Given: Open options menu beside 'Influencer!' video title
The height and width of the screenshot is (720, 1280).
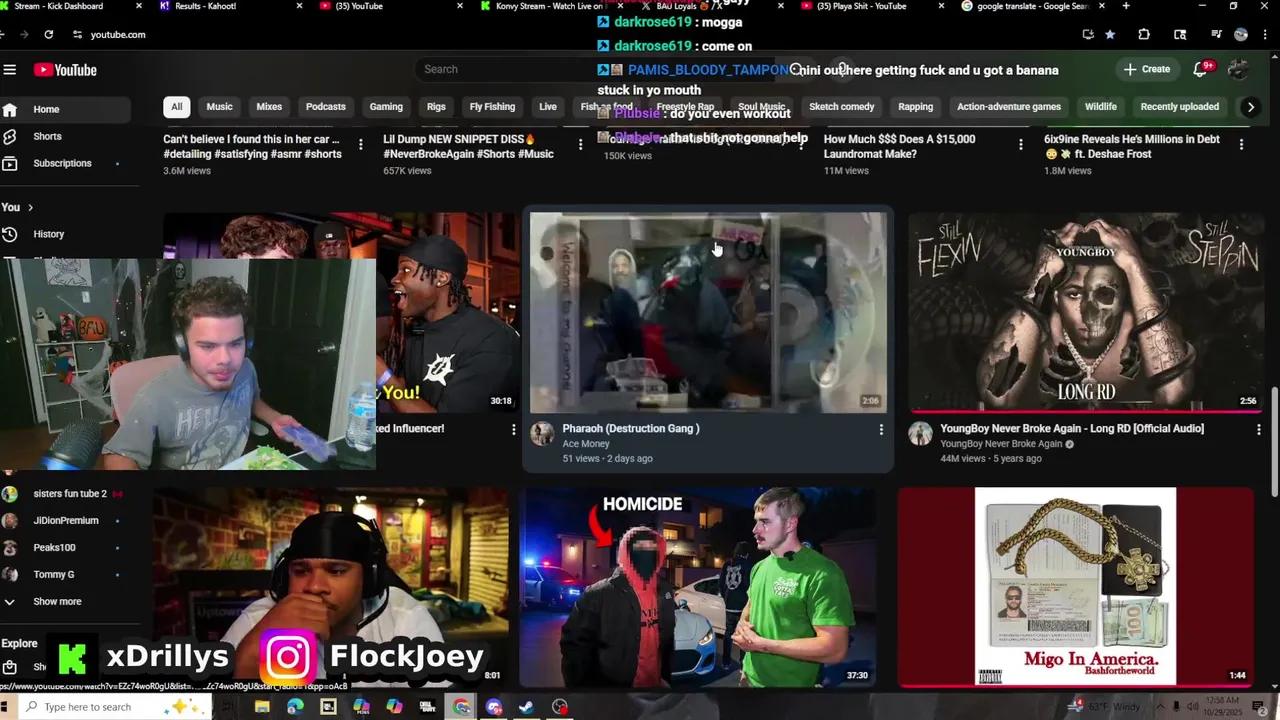Looking at the screenshot, I should pyautogui.click(x=513, y=430).
